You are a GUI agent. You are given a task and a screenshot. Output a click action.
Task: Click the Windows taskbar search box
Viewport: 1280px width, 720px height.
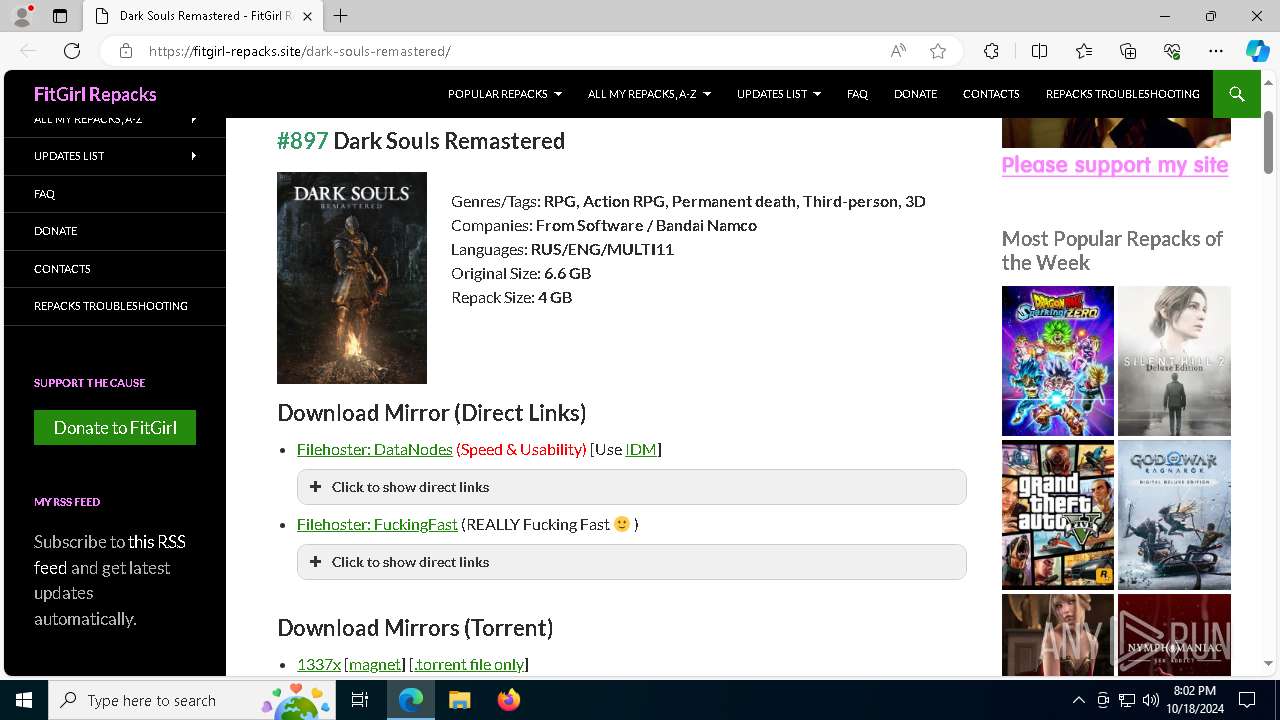click(192, 700)
